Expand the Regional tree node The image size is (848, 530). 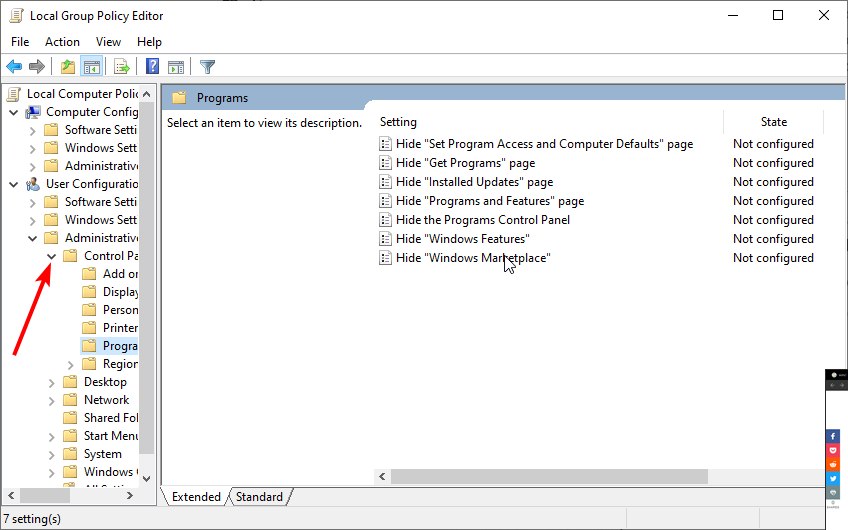point(70,365)
